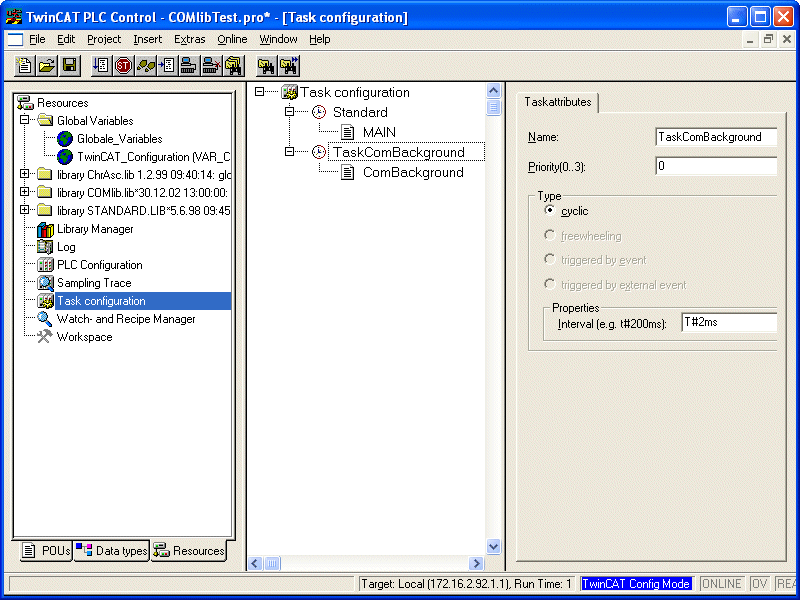Switch to the POUs tab
Viewport: 800px width, 600px height.
click(47, 551)
